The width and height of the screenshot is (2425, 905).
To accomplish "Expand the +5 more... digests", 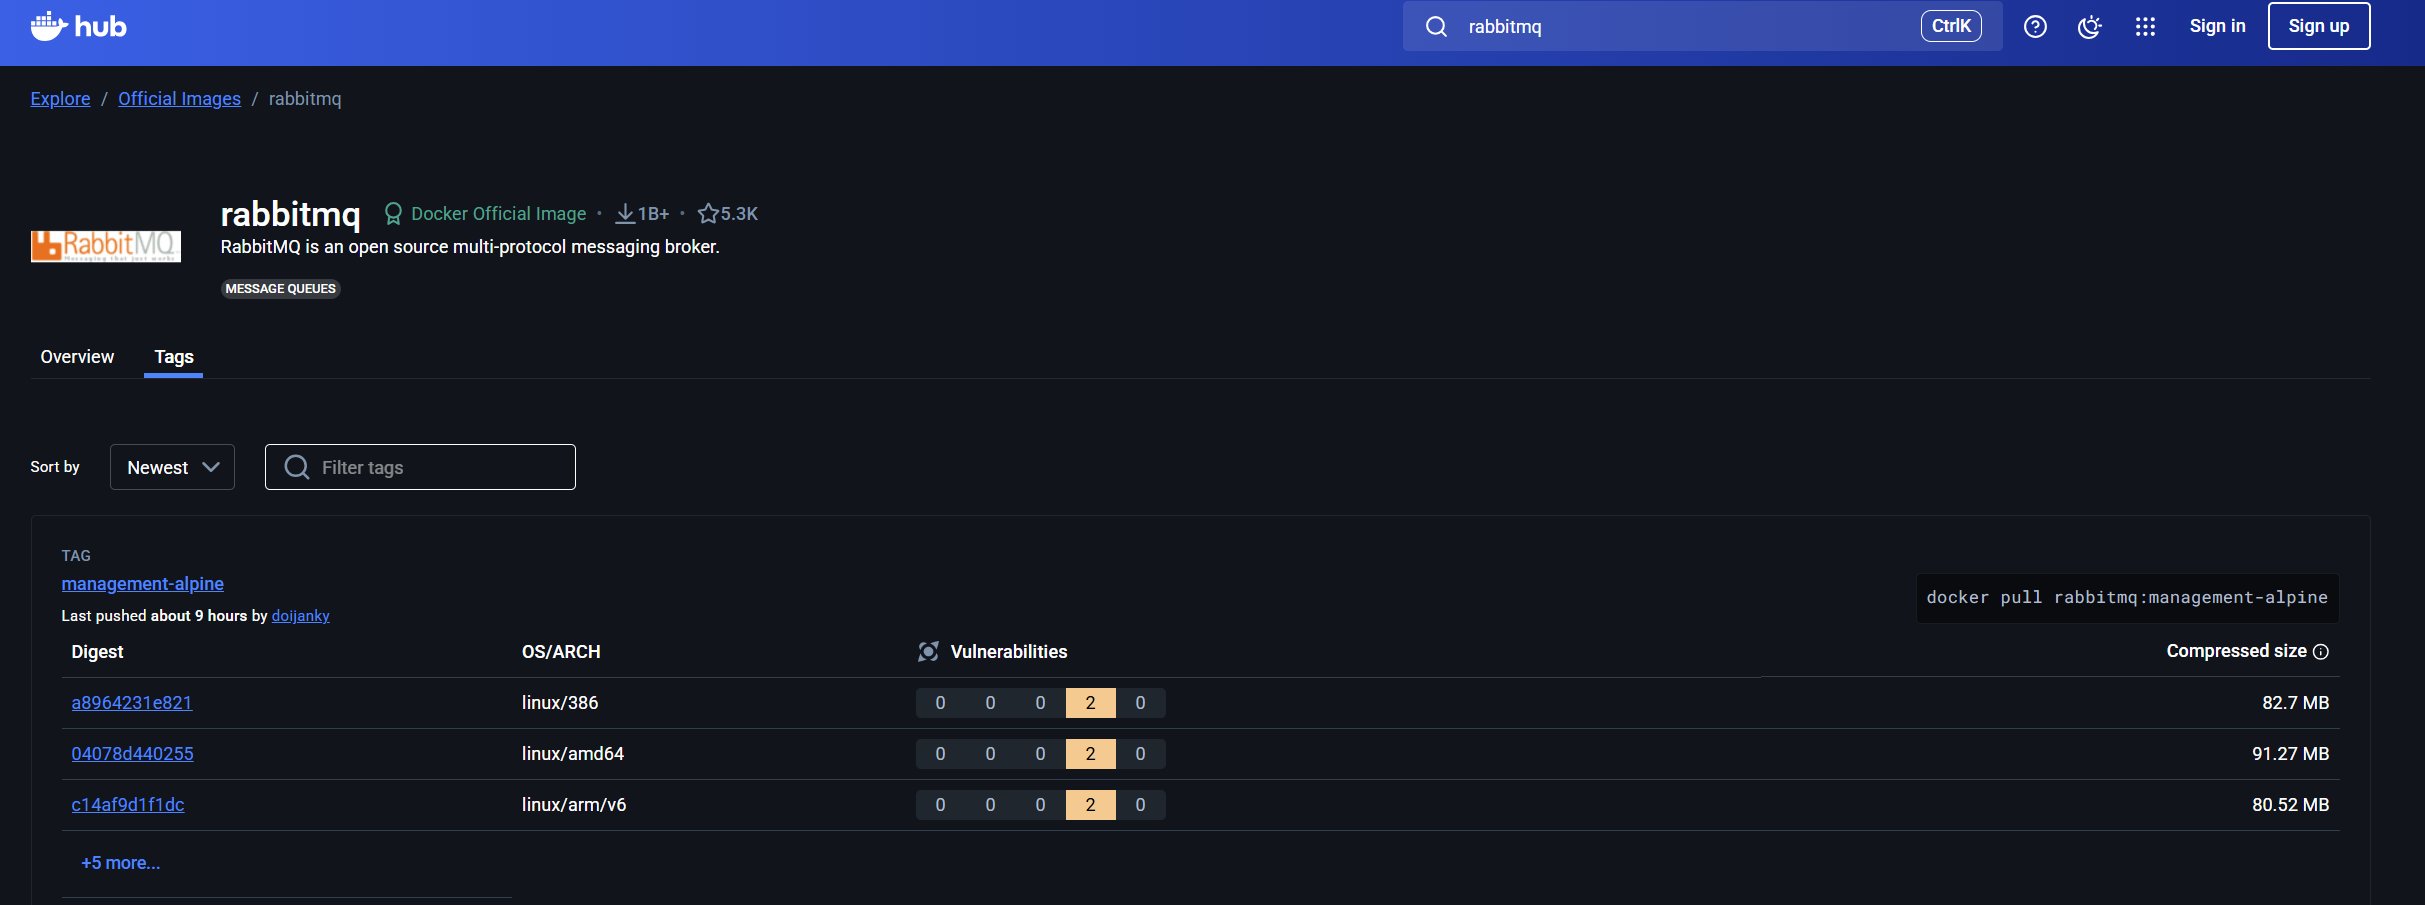I will (x=121, y=863).
